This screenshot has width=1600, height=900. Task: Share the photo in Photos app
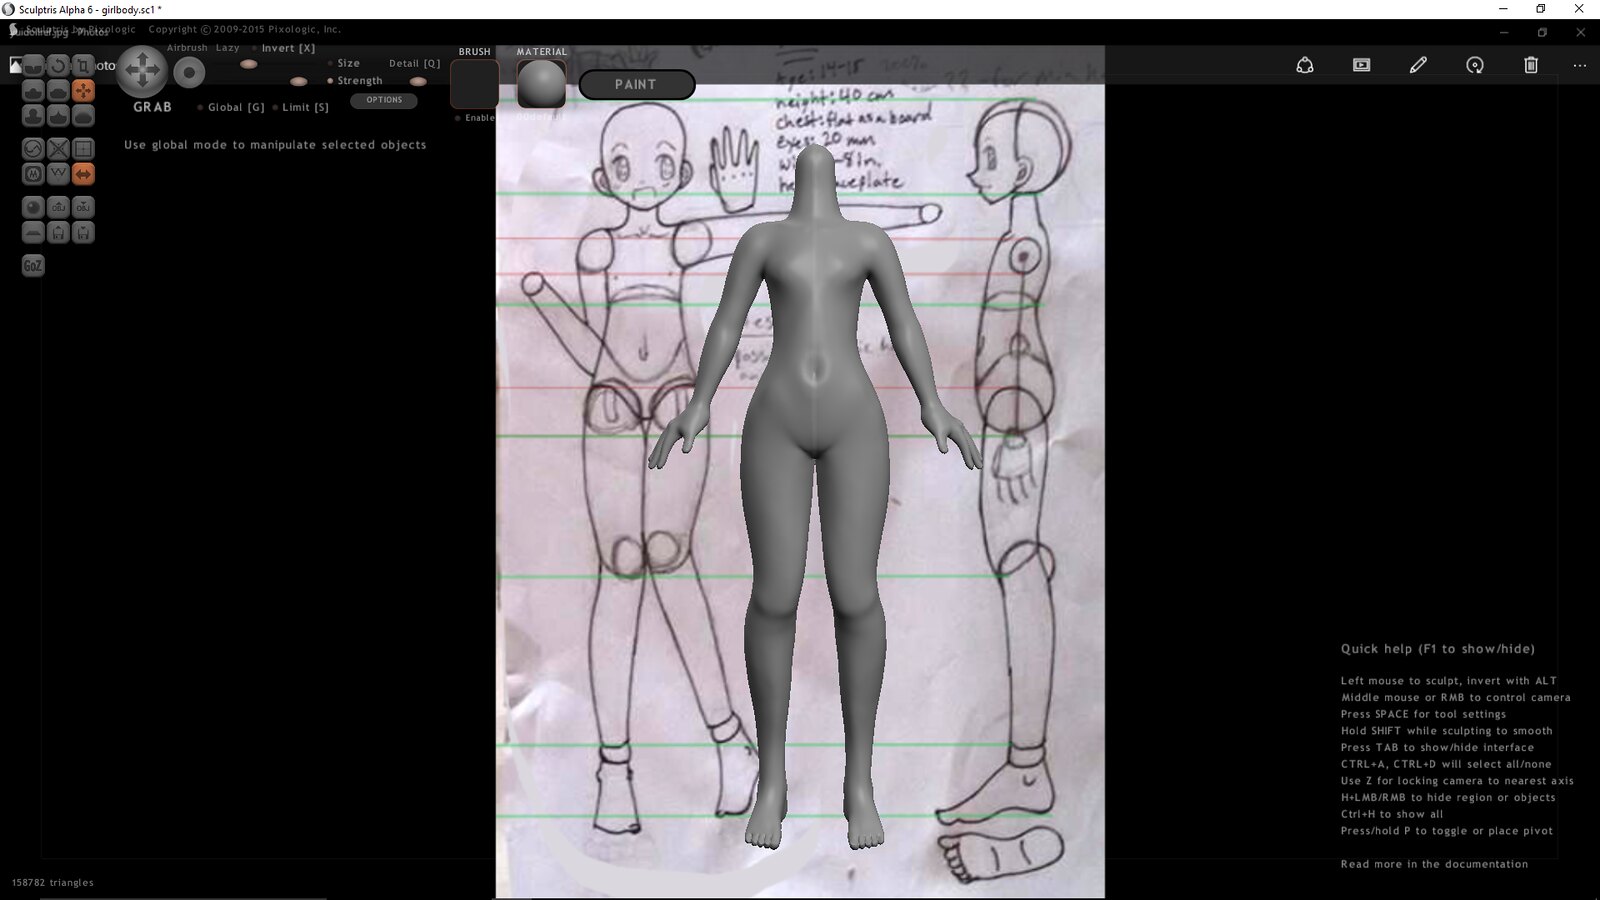click(x=1305, y=65)
